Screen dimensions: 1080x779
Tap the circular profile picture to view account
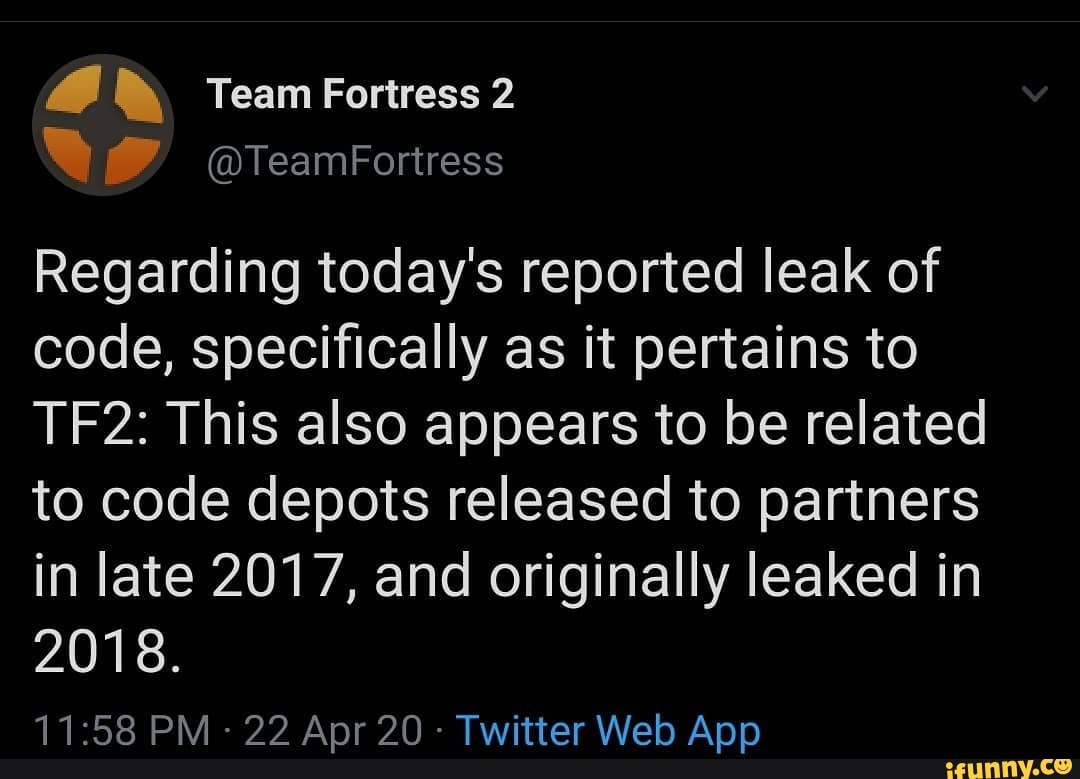(x=100, y=124)
